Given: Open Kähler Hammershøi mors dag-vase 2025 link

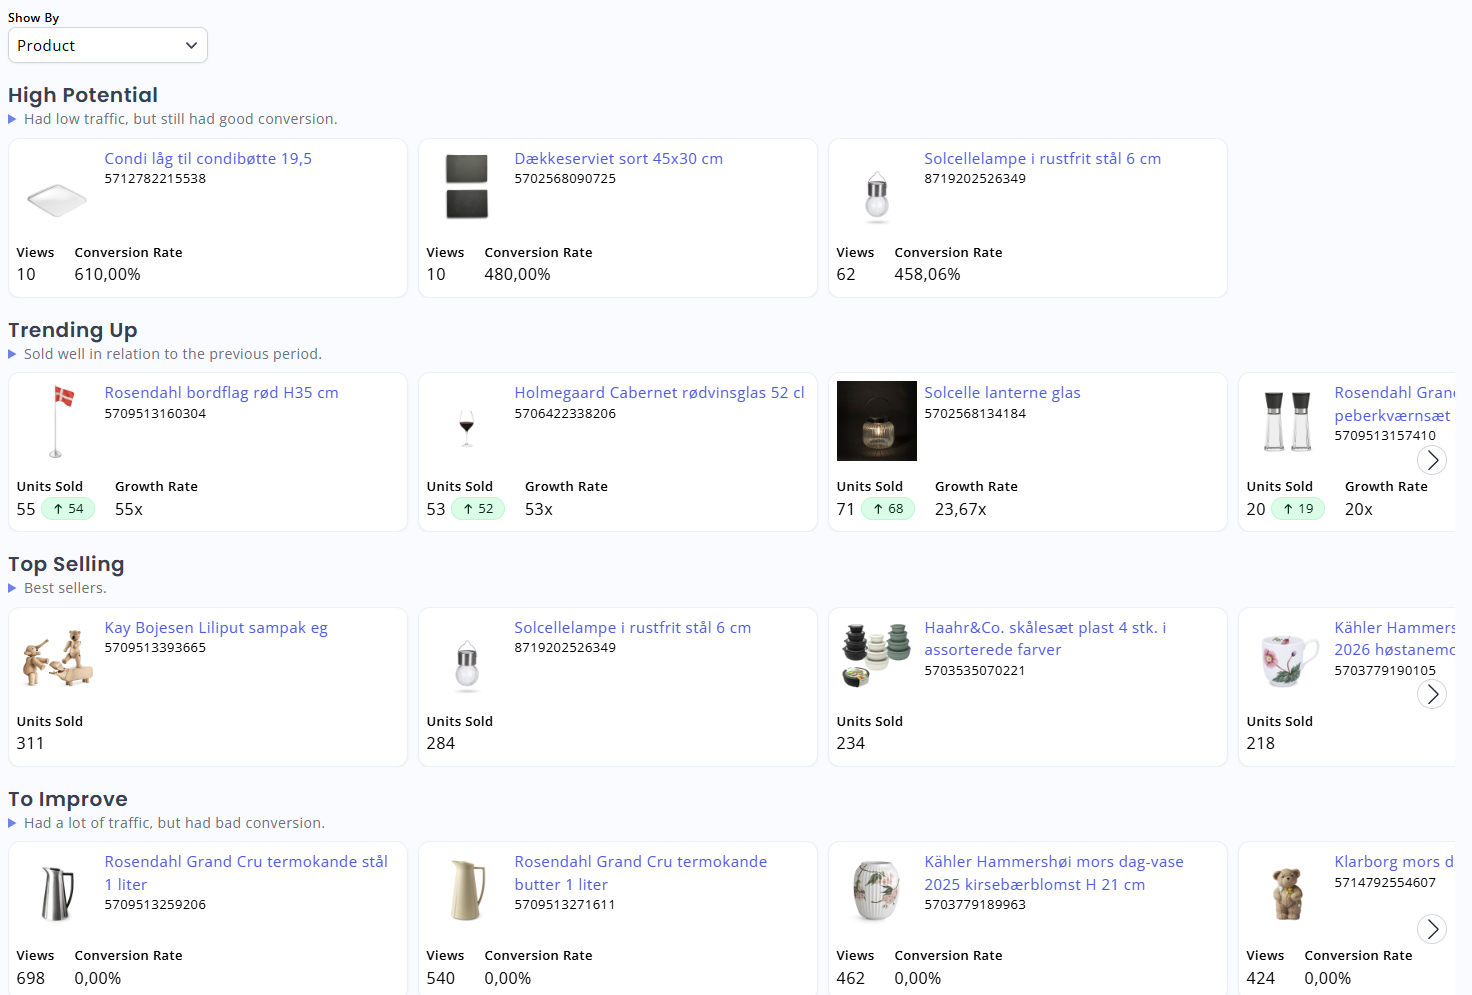Looking at the screenshot, I should point(1053,873).
